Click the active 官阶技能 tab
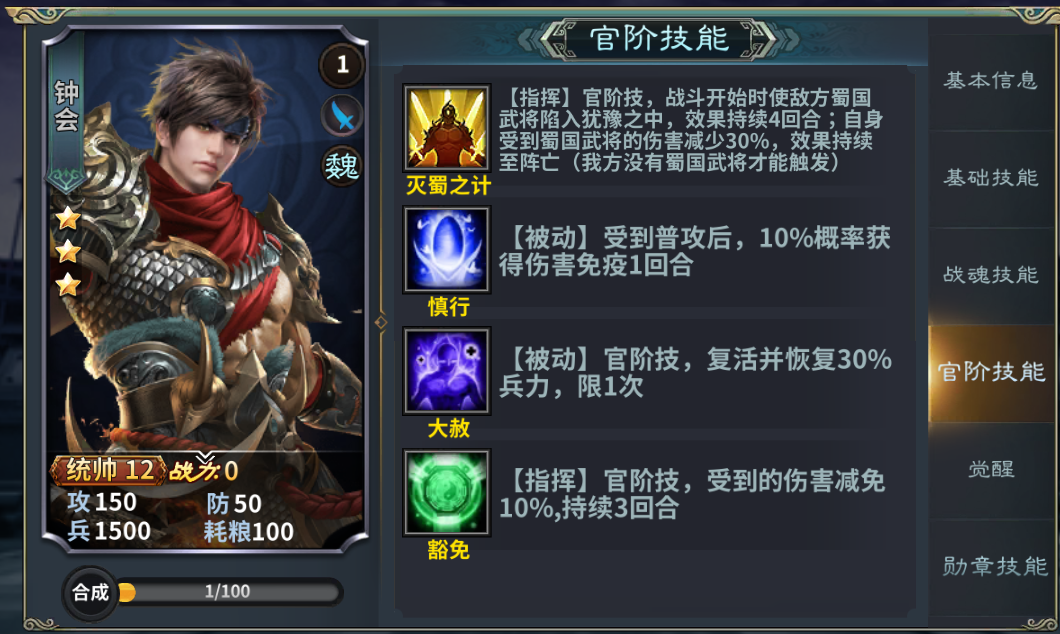Image resolution: width=1060 pixels, height=634 pixels. pyautogui.click(x=990, y=372)
